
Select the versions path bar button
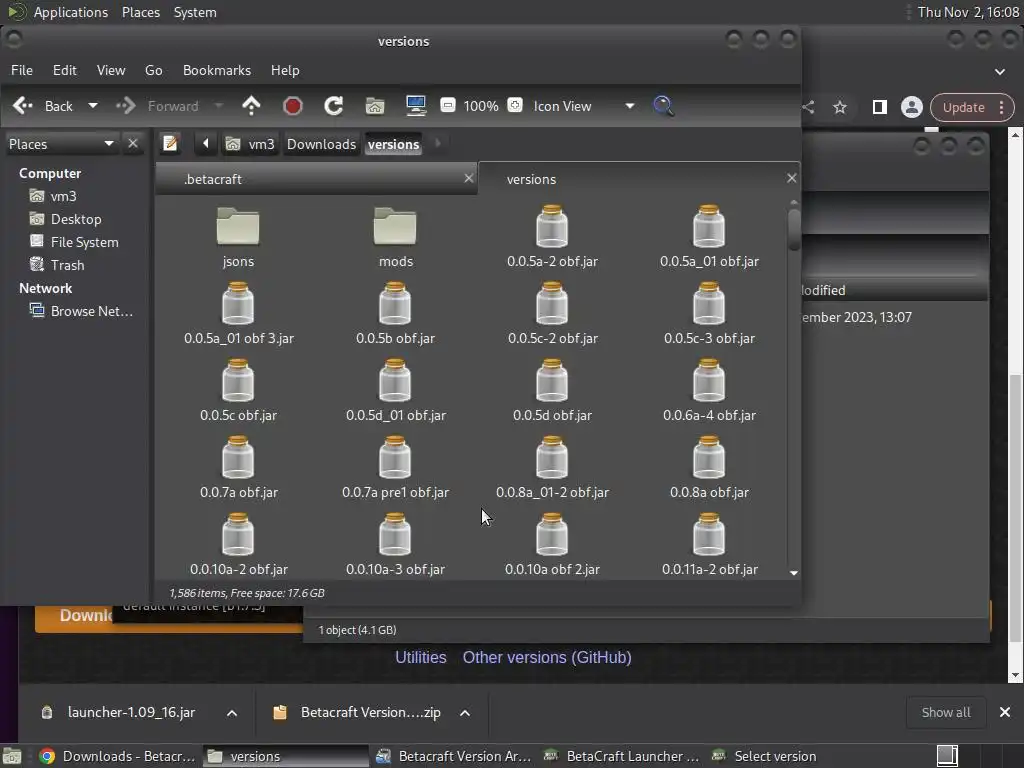(393, 144)
